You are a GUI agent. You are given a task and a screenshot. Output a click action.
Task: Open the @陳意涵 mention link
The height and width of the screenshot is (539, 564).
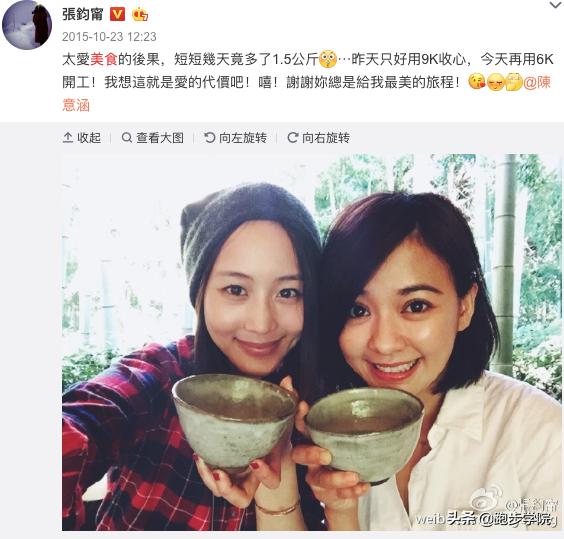coord(537,82)
